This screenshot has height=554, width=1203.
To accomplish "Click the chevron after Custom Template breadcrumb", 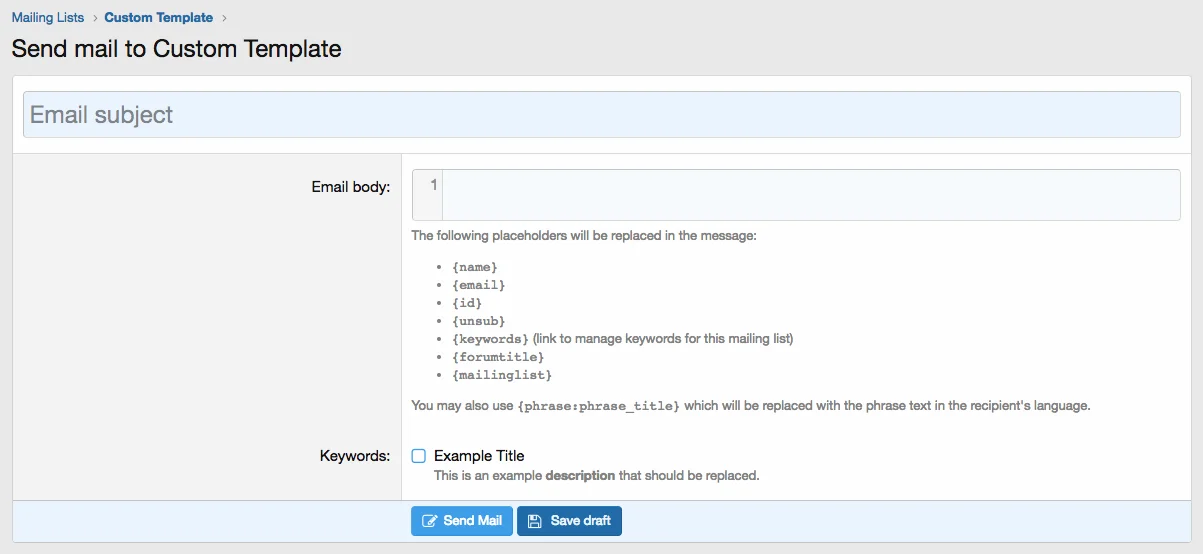I will click(x=224, y=18).
